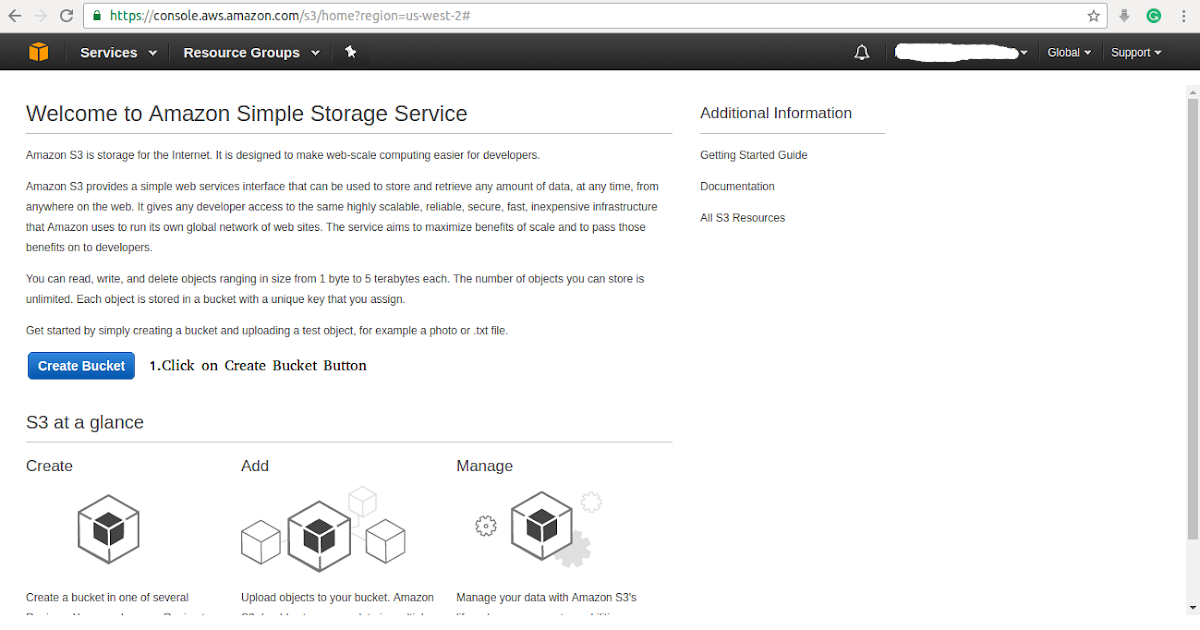Image resolution: width=1200 pixels, height=630 pixels.
Task: Click the Create Bucket button
Action: tap(81, 365)
